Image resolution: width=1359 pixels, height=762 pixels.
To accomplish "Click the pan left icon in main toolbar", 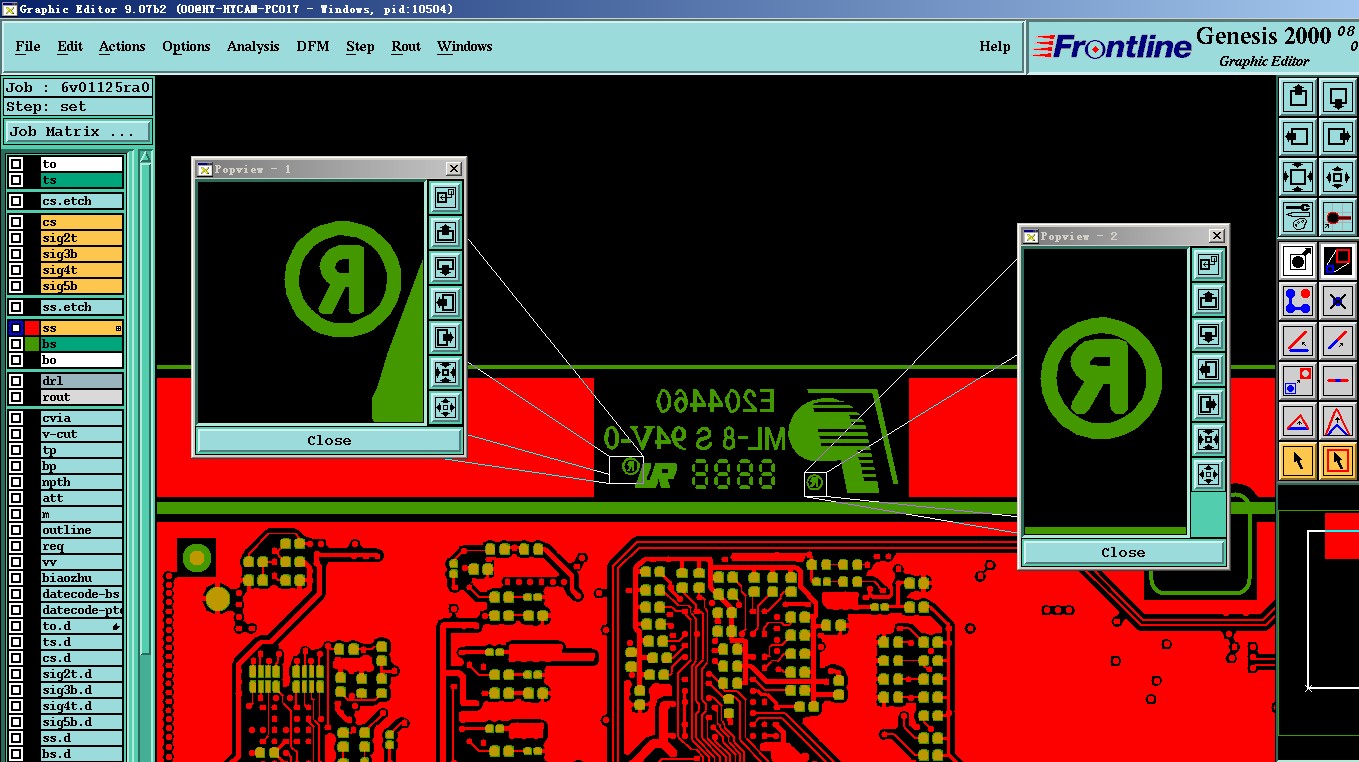I will click(1298, 137).
